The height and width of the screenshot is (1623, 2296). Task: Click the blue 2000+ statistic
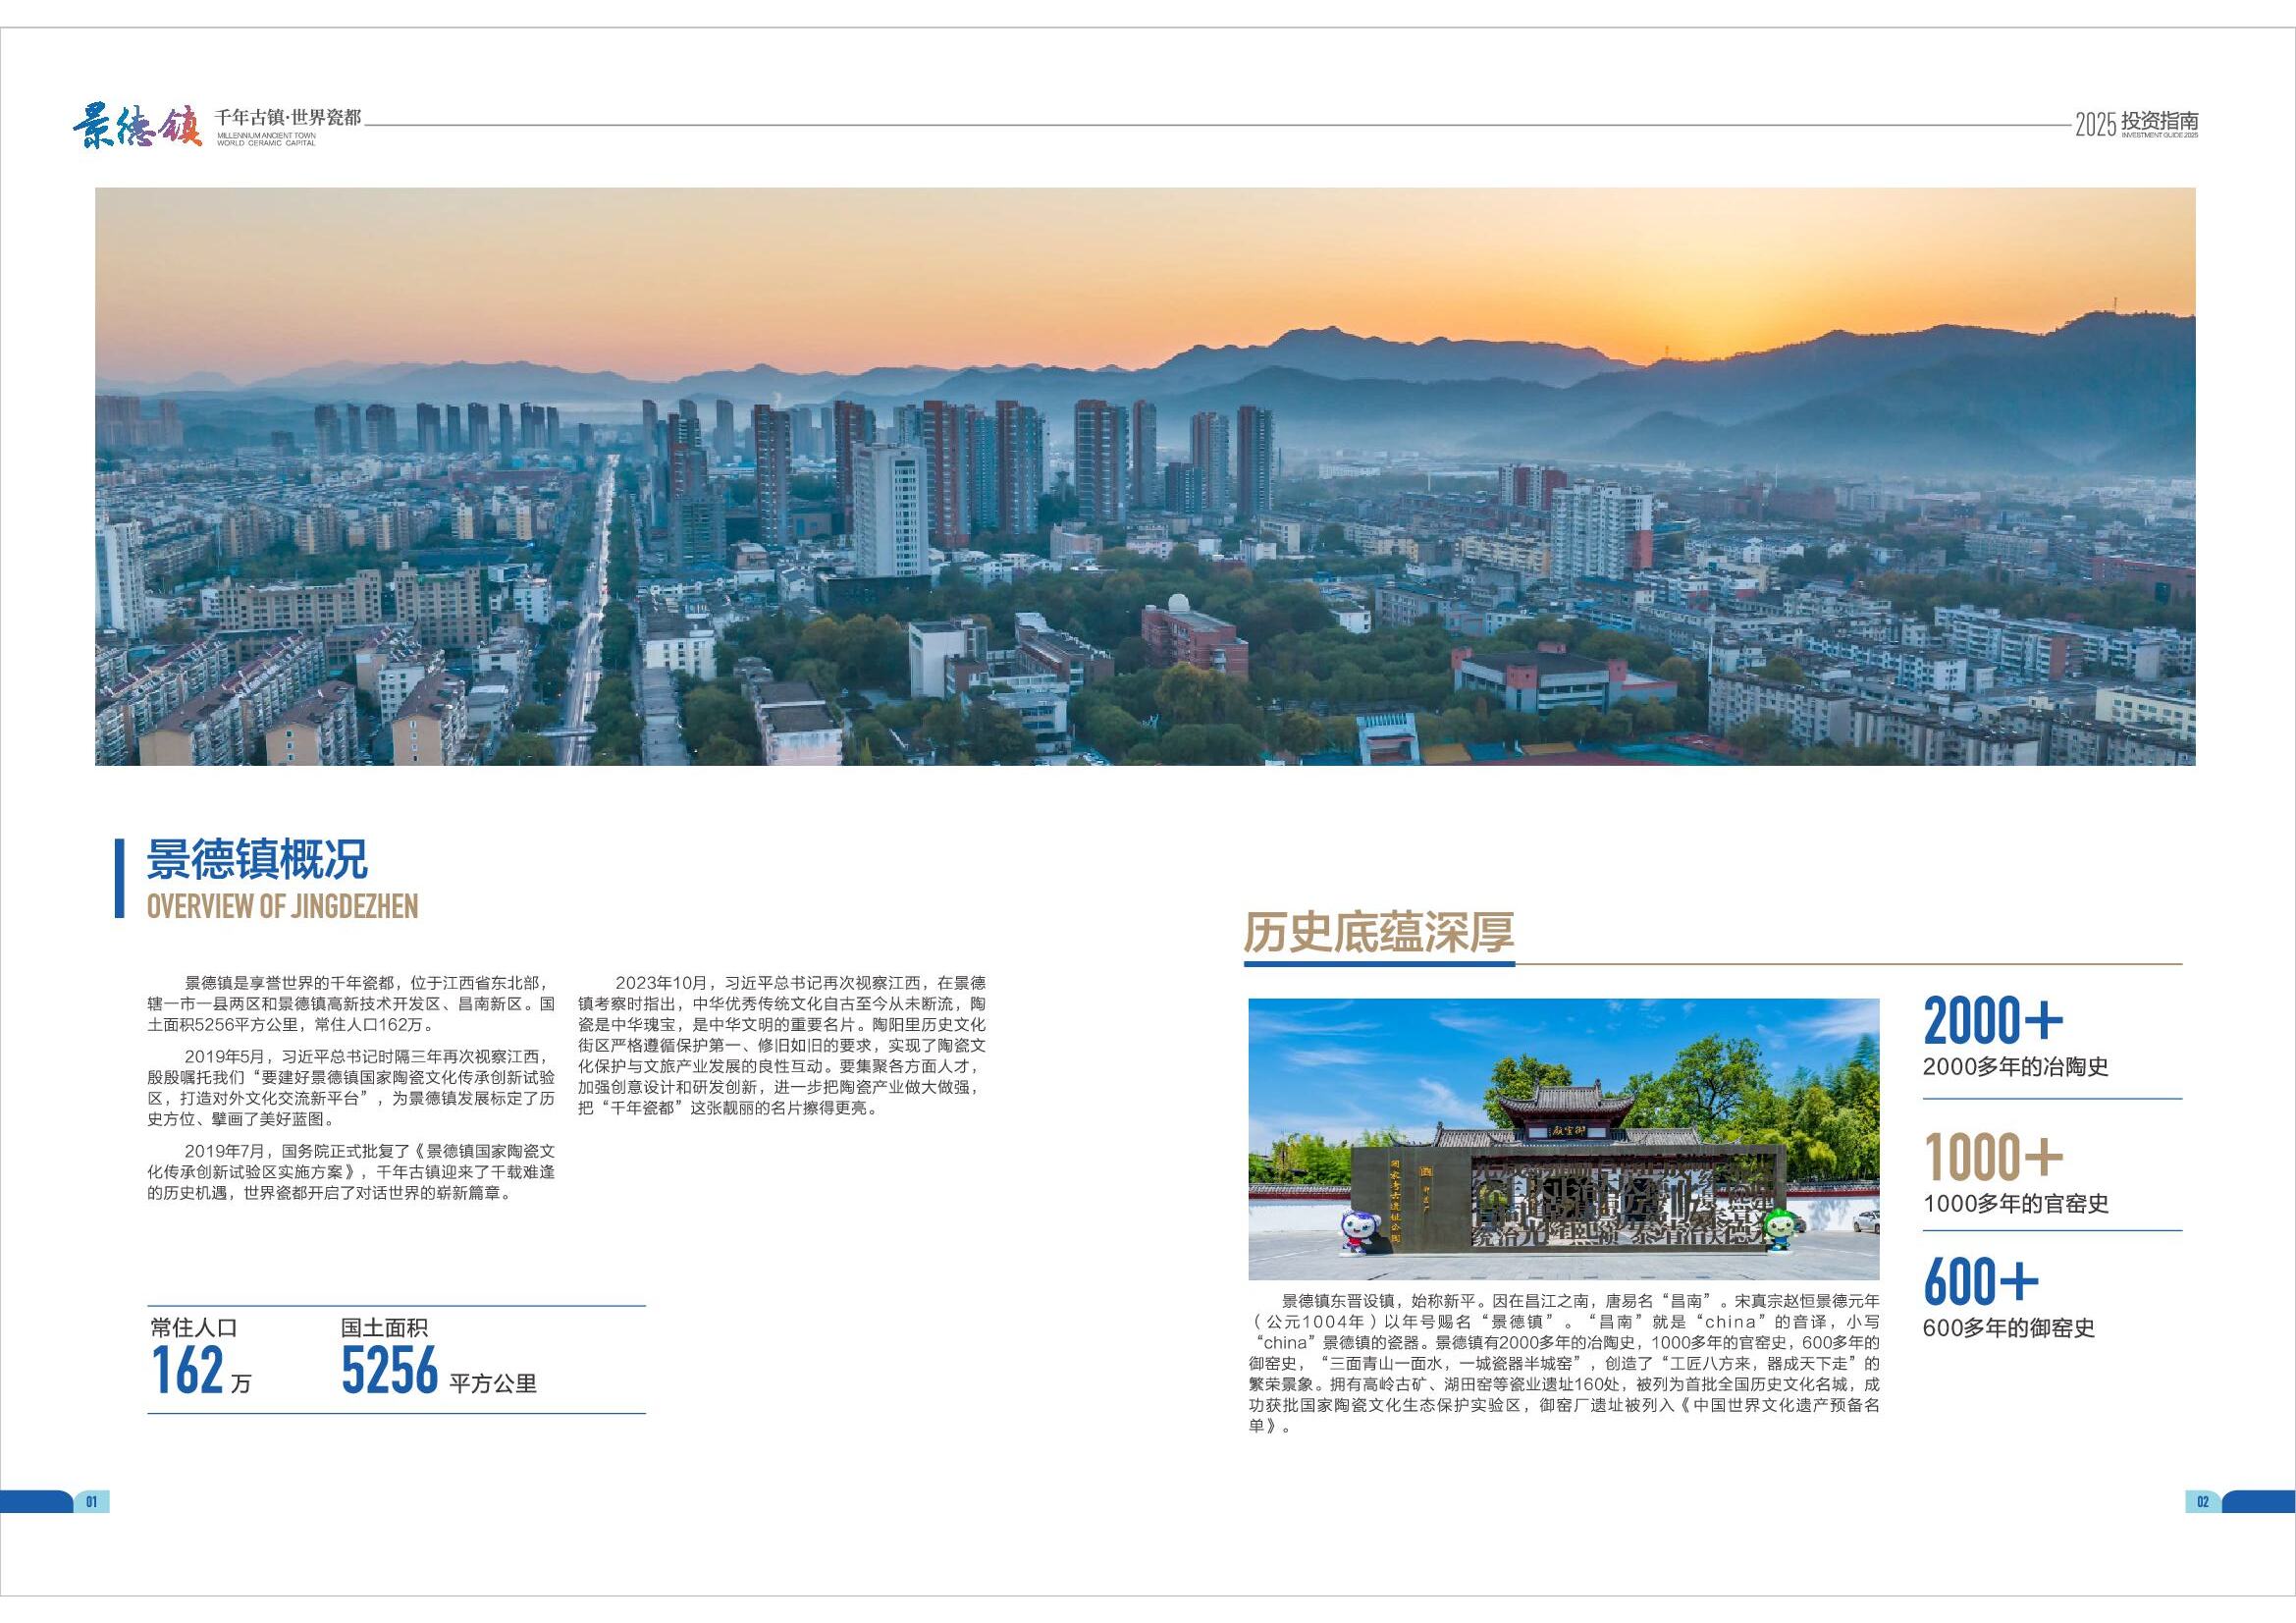(1992, 1021)
